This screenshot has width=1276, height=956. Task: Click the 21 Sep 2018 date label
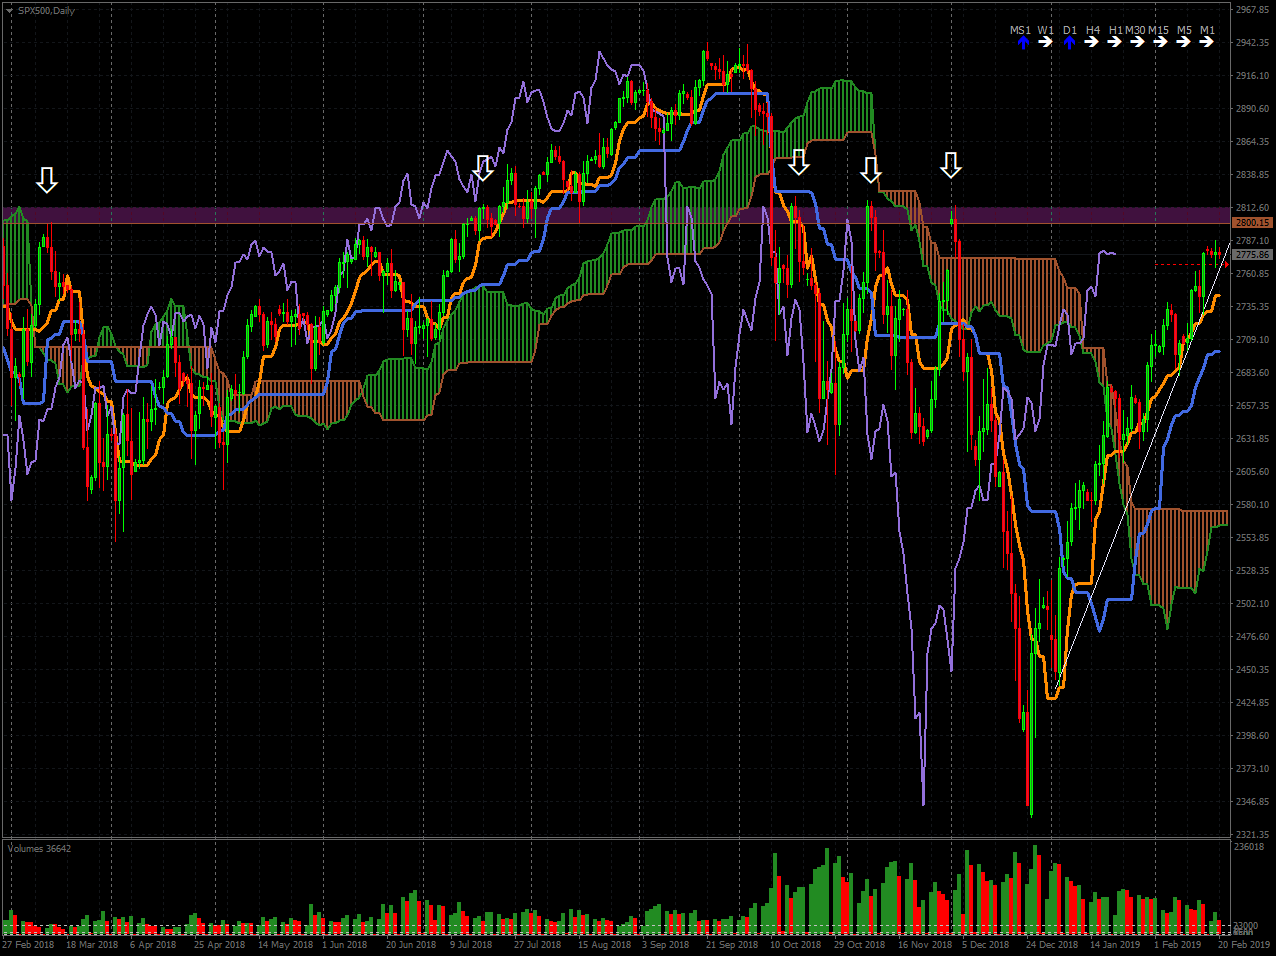732,945
